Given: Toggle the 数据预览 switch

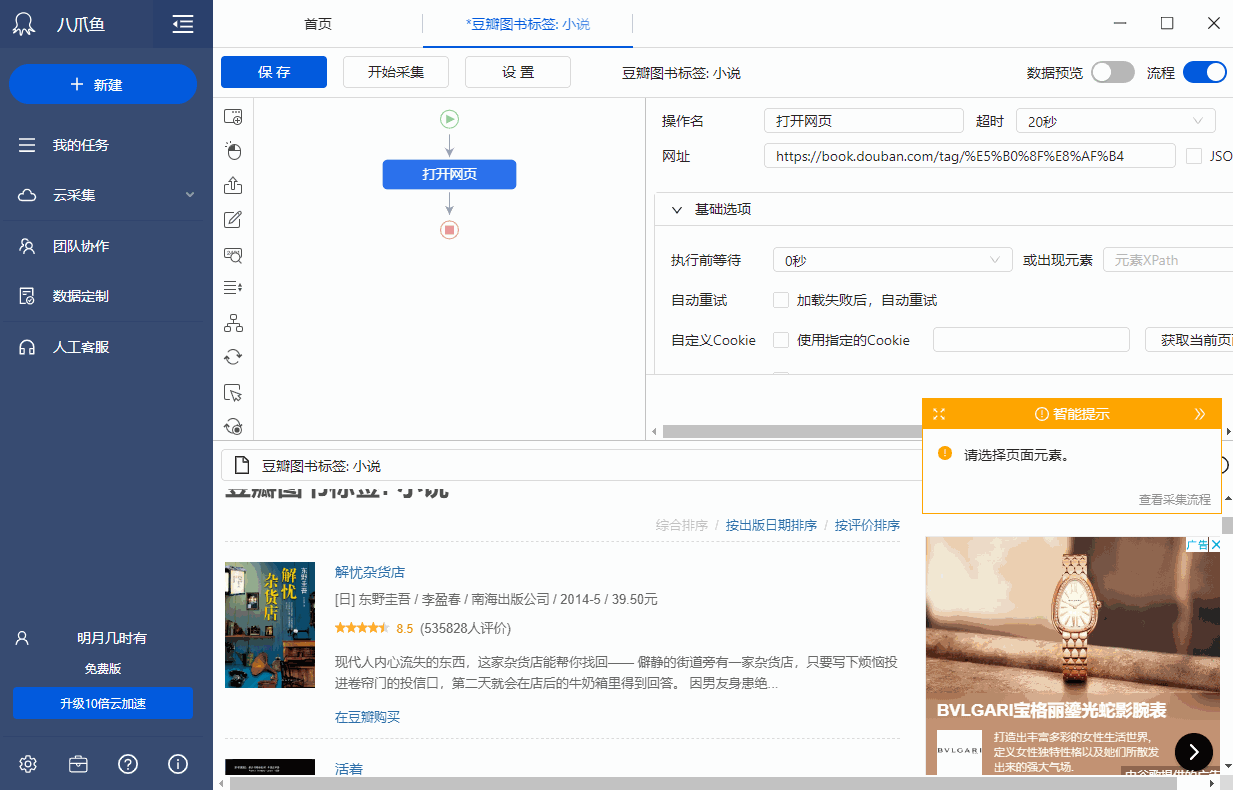Looking at the screenshot, I should click(1113, 72).
